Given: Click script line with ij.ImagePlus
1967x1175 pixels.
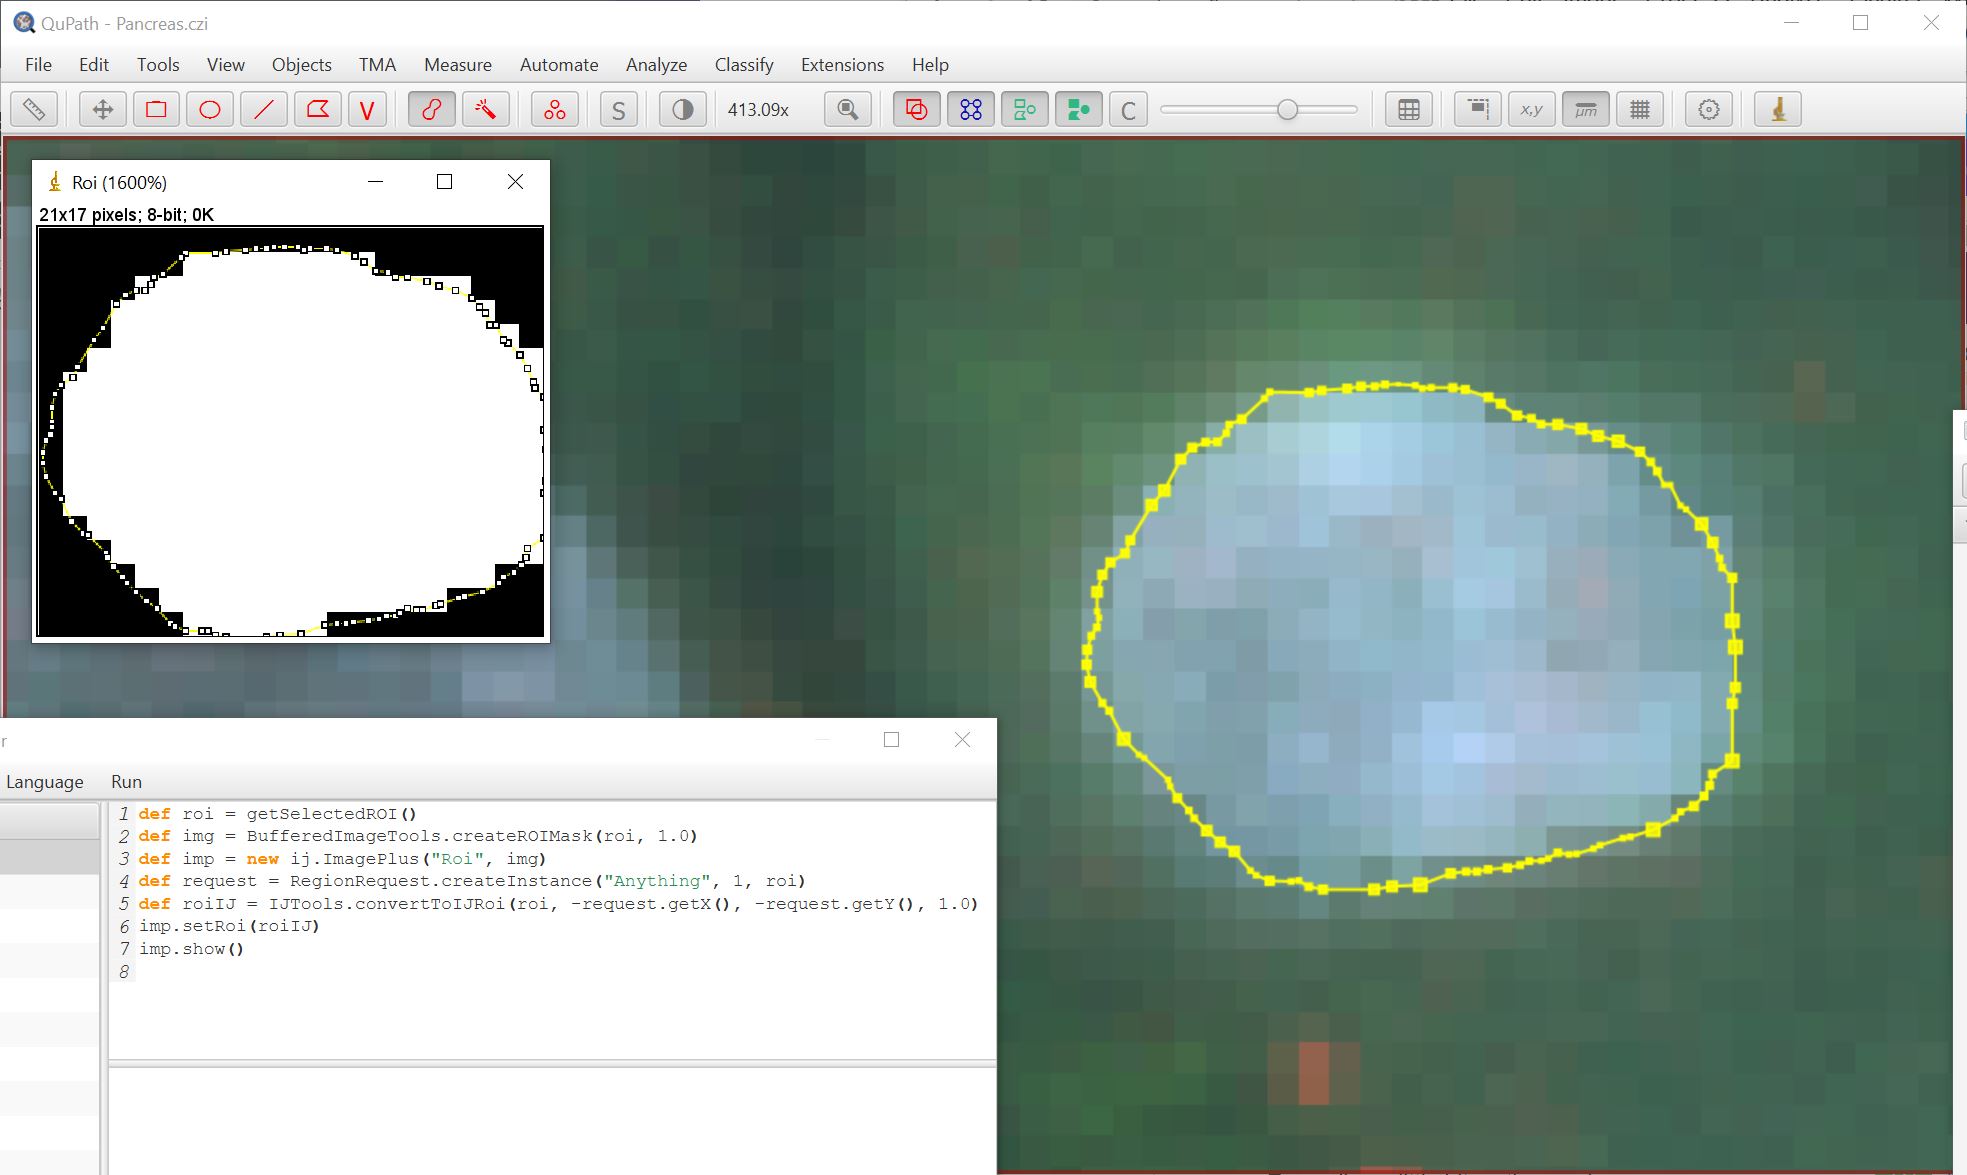Looking at the screenshot, I should 342,859.
